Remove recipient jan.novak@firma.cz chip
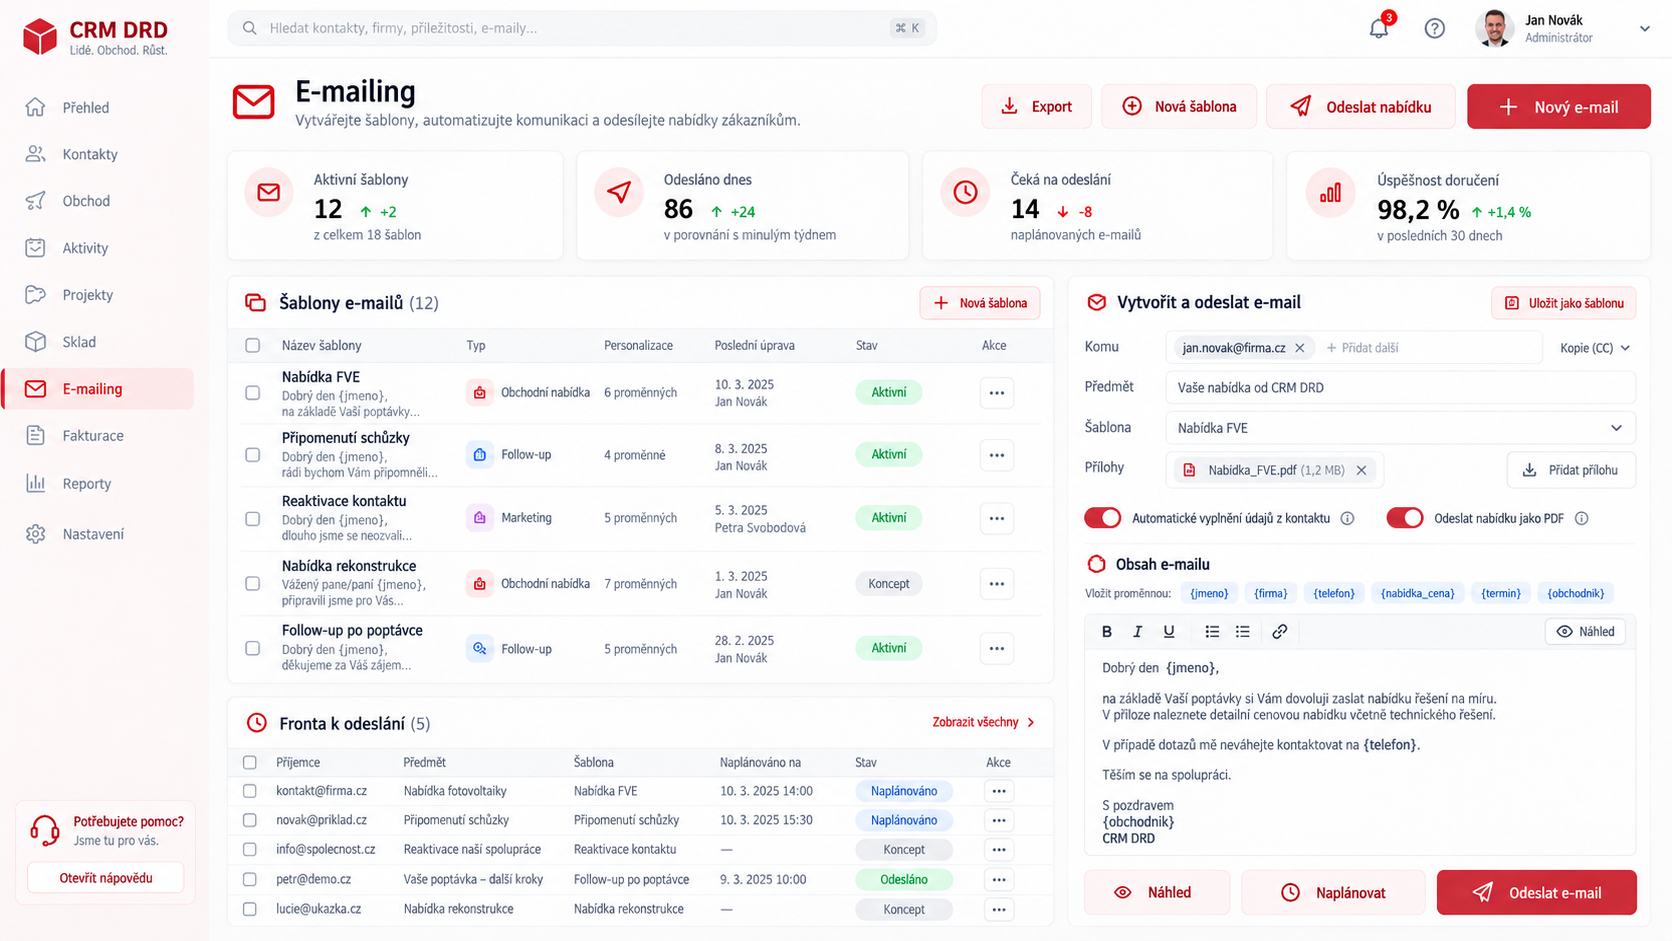The width and height of the screenshot is (1672, 941). [1299, 348]
